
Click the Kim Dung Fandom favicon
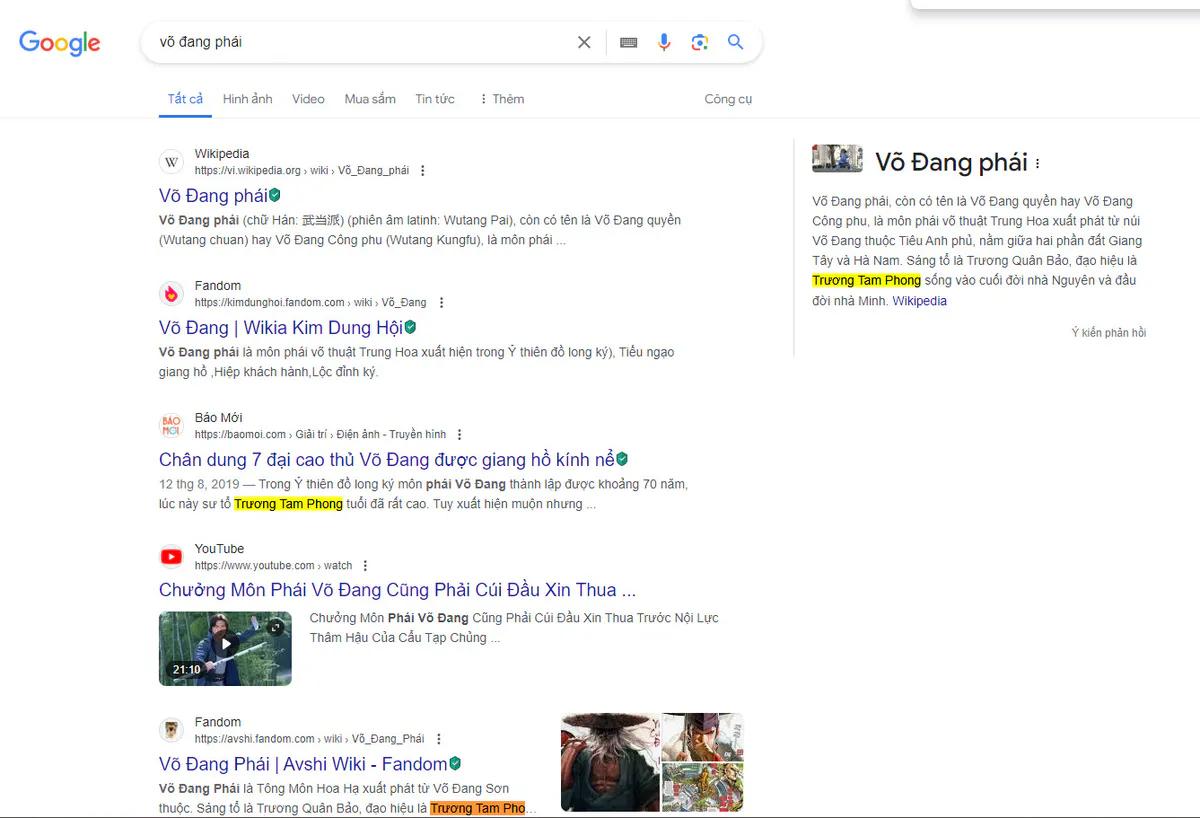pyautogui.click(x=172, y=294)
